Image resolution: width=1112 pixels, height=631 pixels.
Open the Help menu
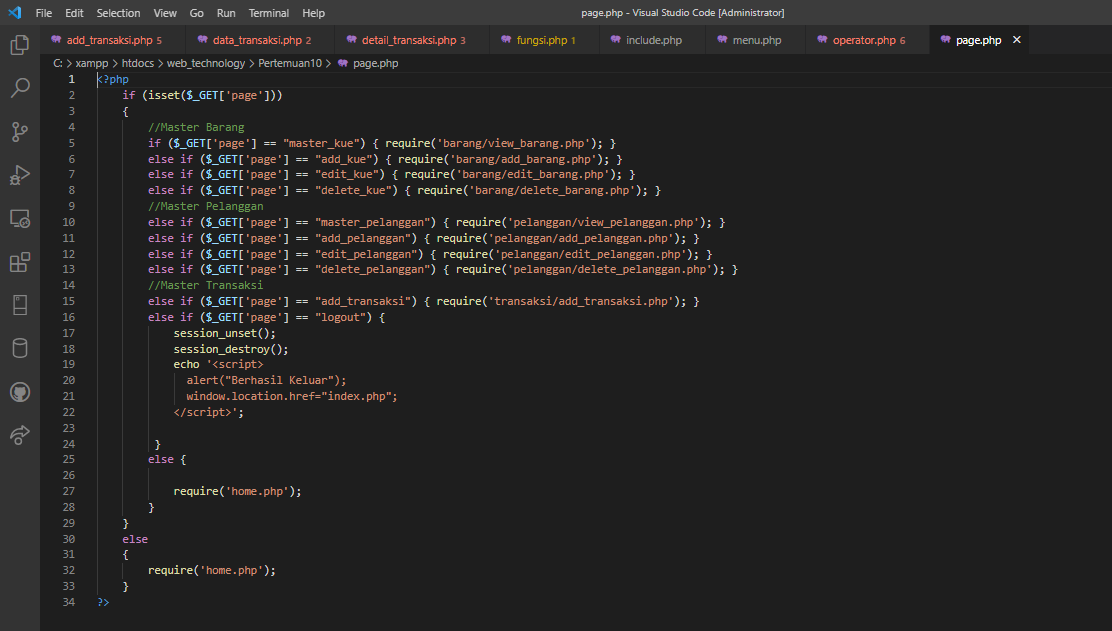(313, 13)
